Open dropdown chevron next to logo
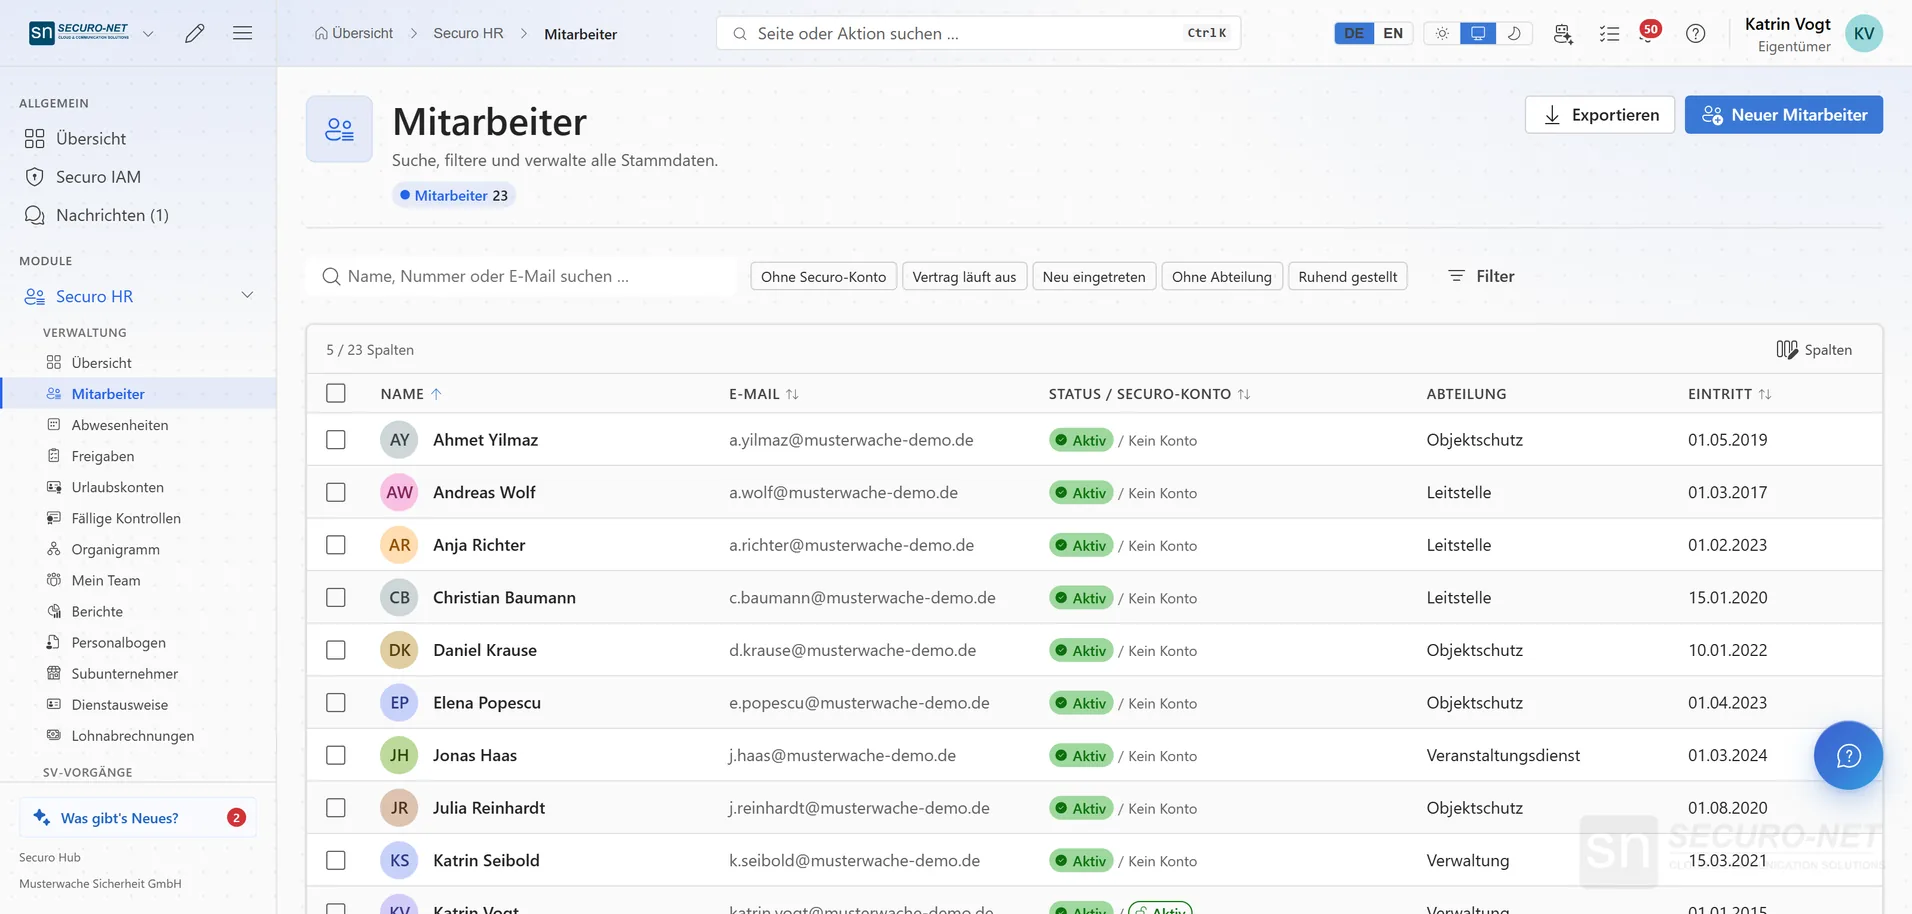 point(148,33)
